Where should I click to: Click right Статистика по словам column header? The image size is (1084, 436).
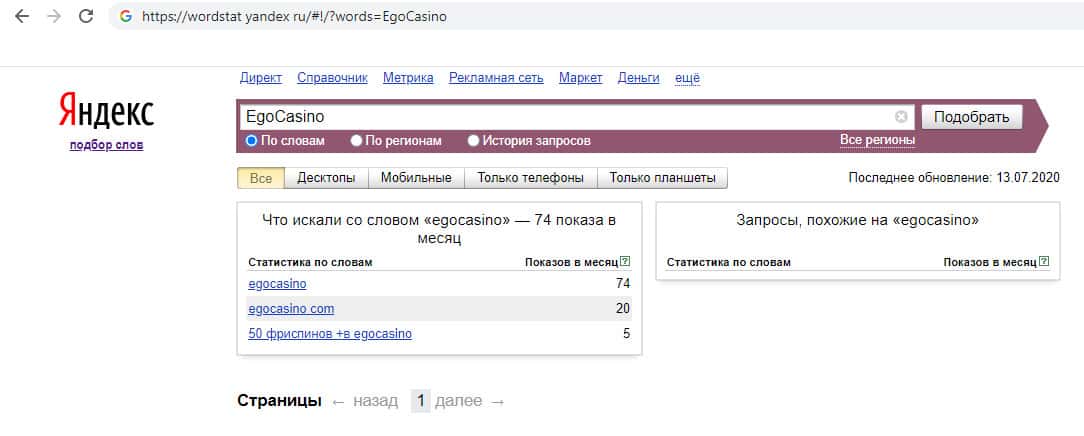[729, 262]
